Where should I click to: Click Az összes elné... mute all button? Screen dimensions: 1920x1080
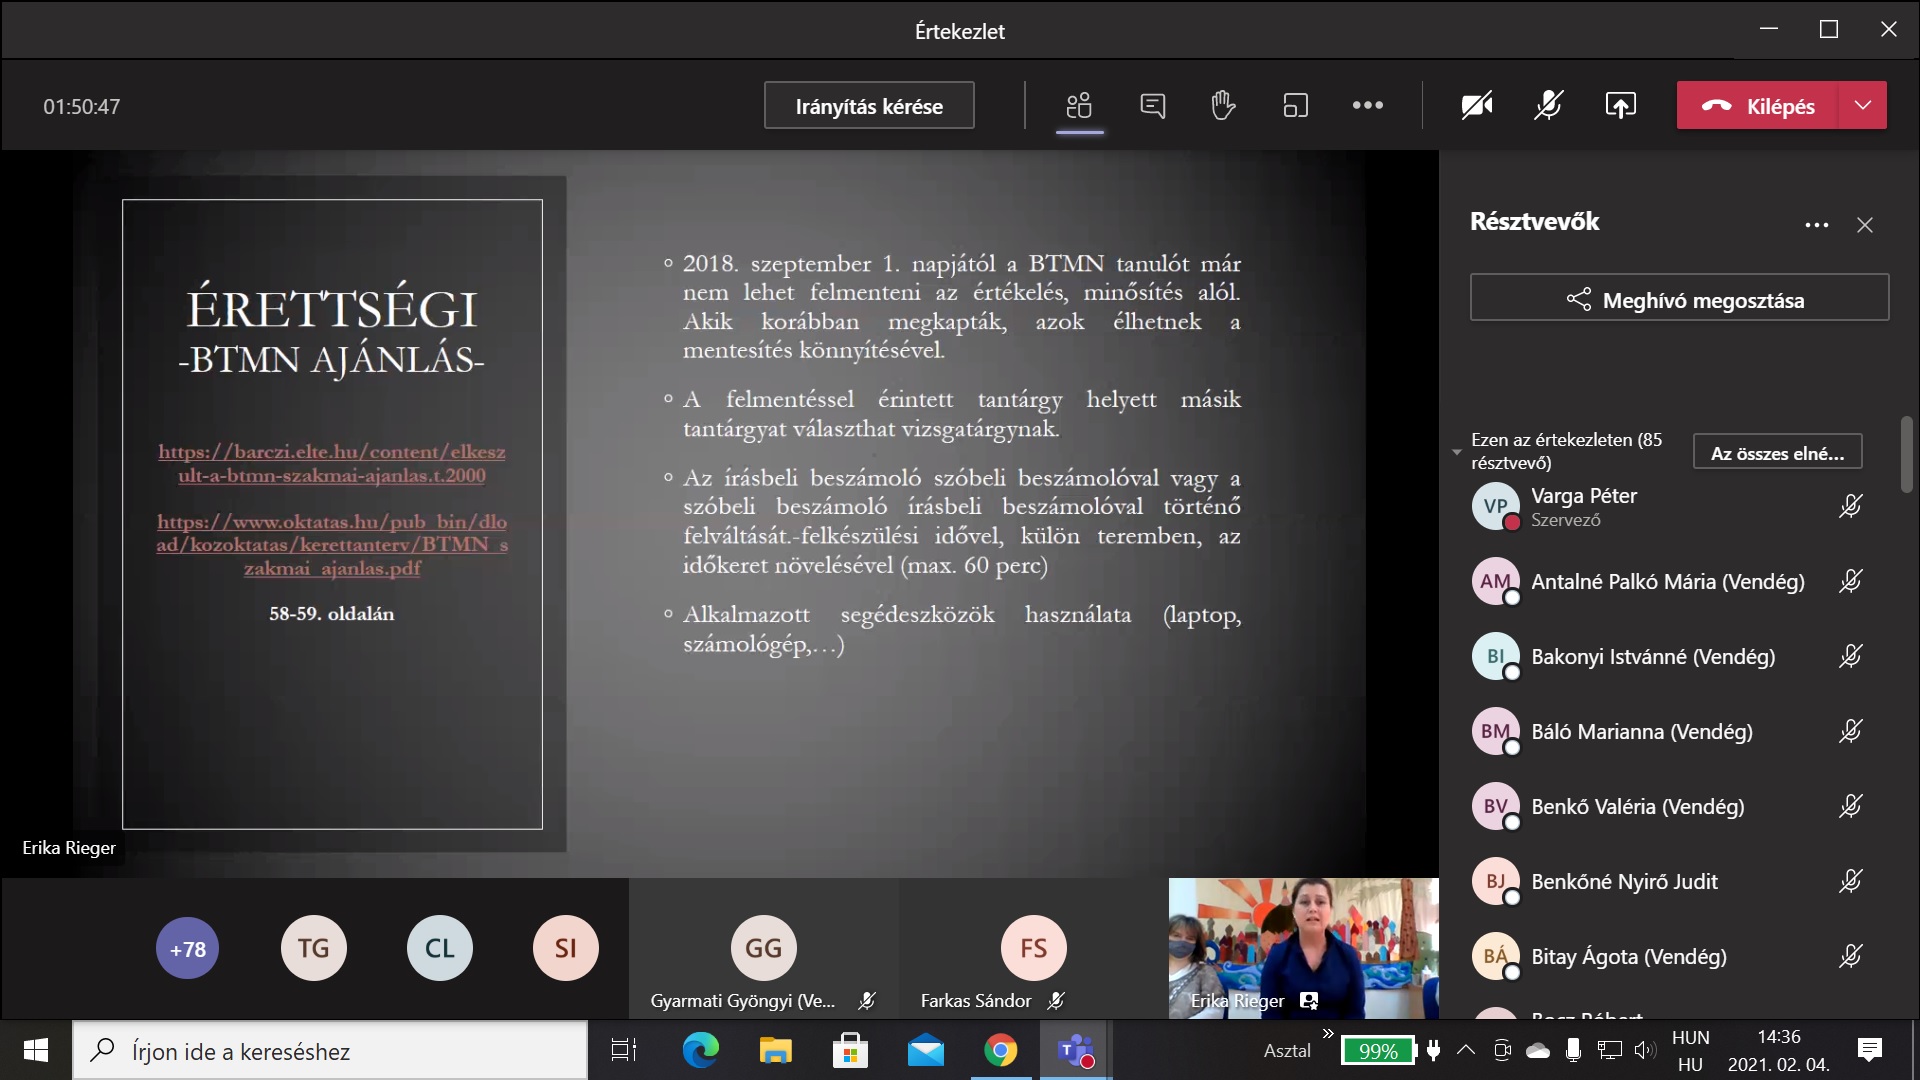point(1776,453)
